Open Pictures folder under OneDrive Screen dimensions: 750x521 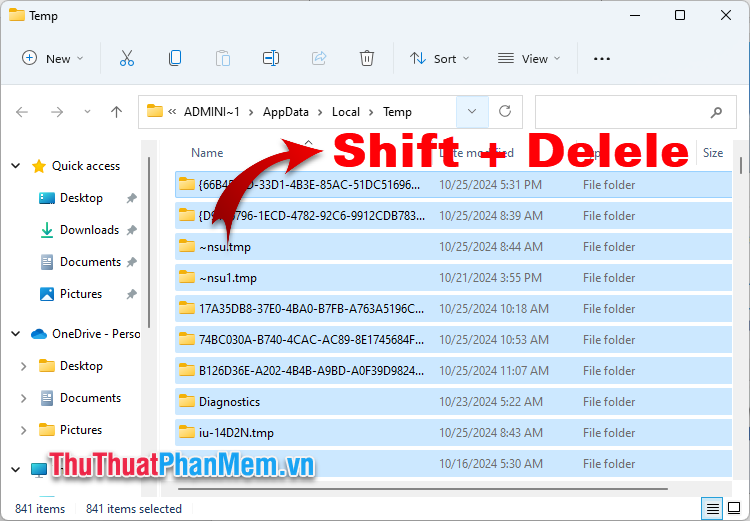click(x=81, y=430)
